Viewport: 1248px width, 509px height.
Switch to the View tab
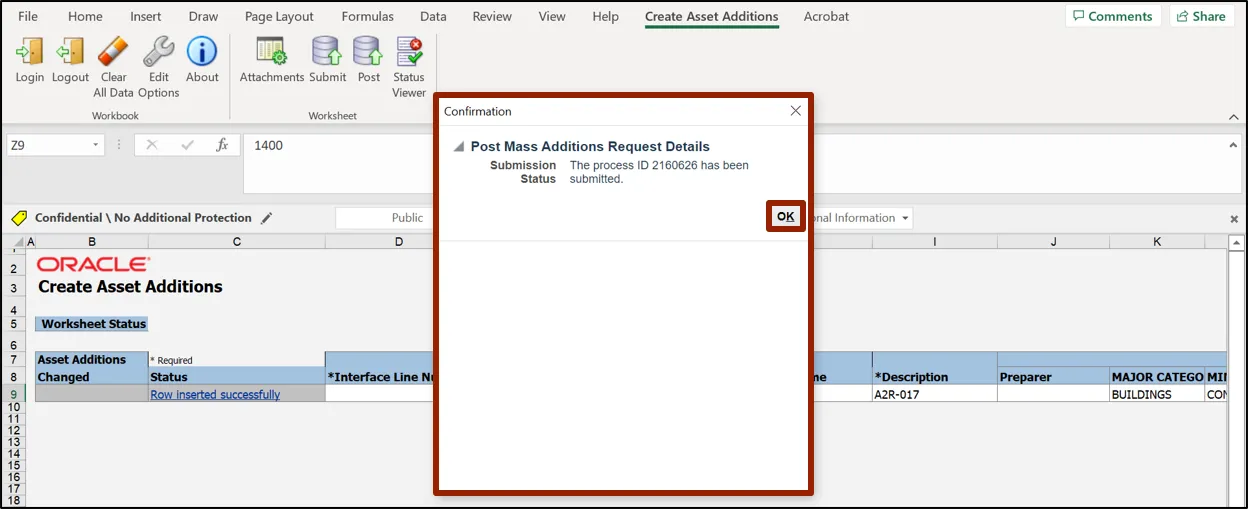(x=552, y=16)
